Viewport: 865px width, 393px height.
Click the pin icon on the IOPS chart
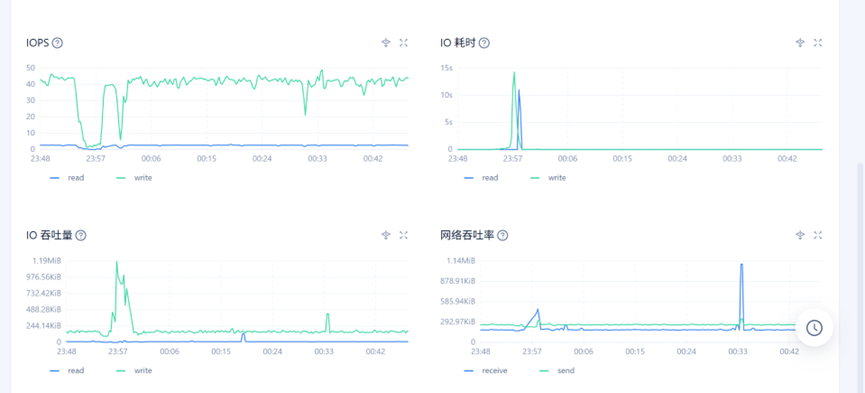coord(386,43)
